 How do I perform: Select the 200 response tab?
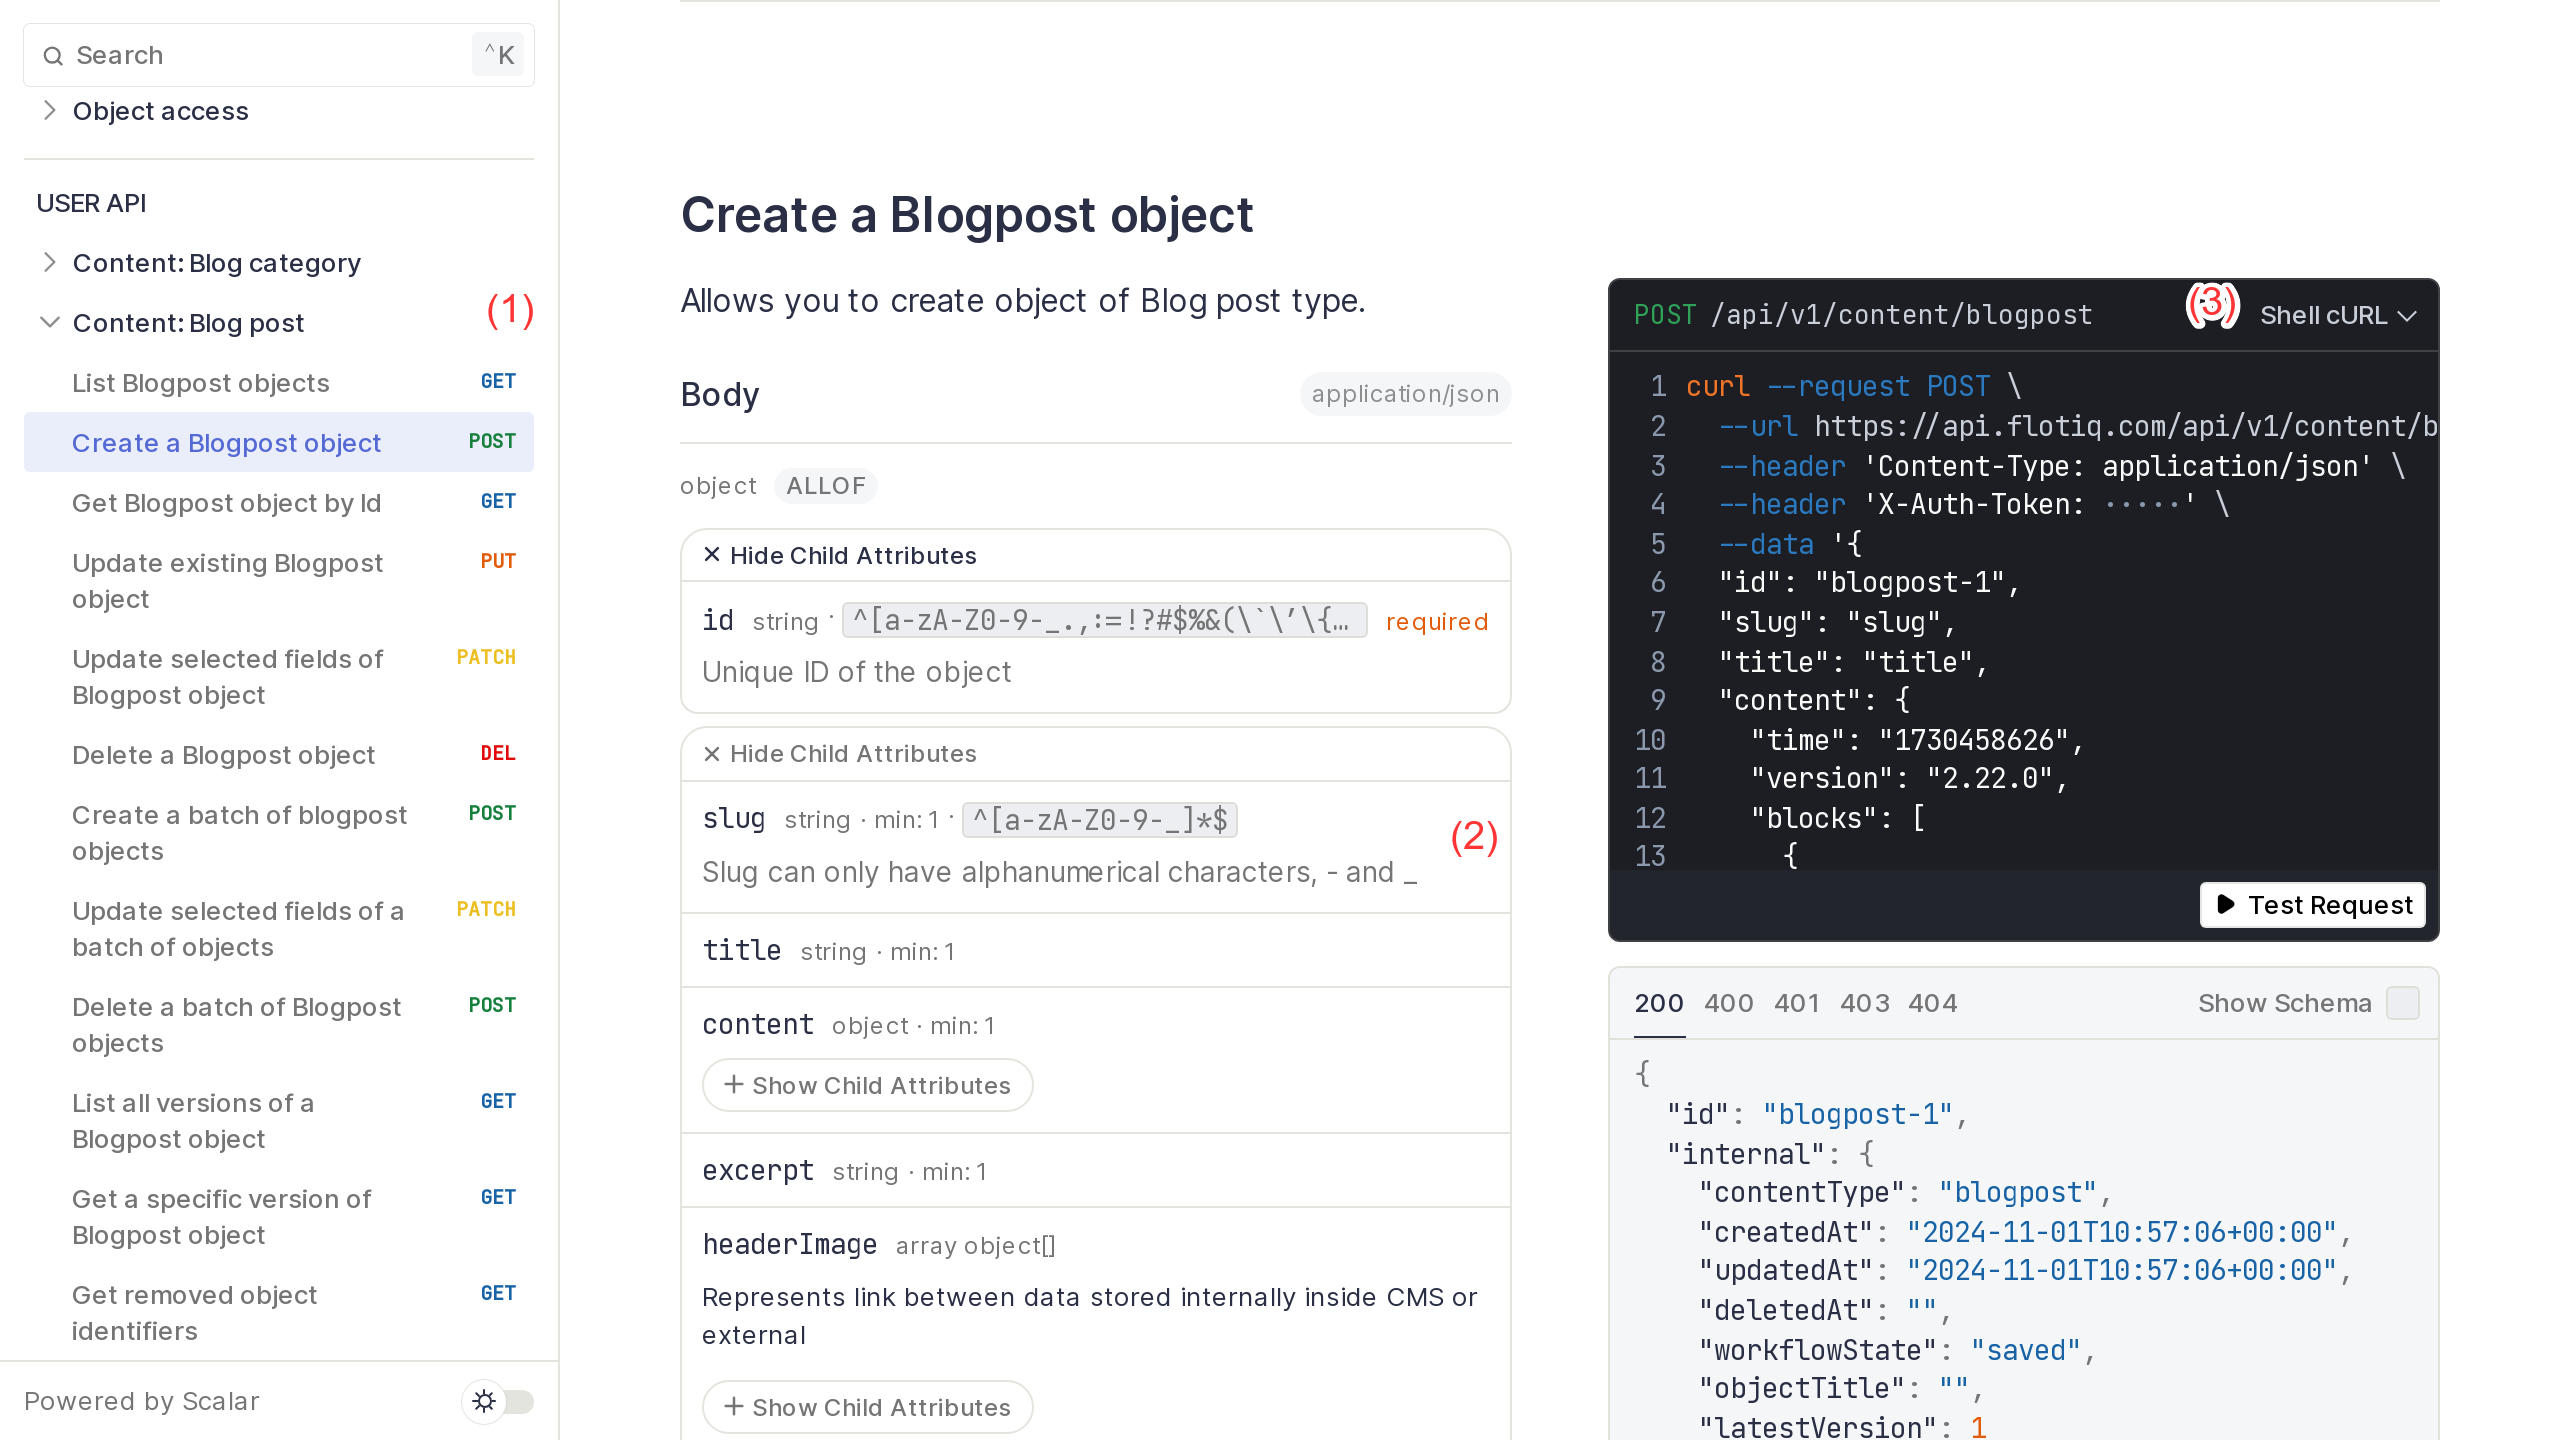pyautogui.click(x=1659, y=1003)
